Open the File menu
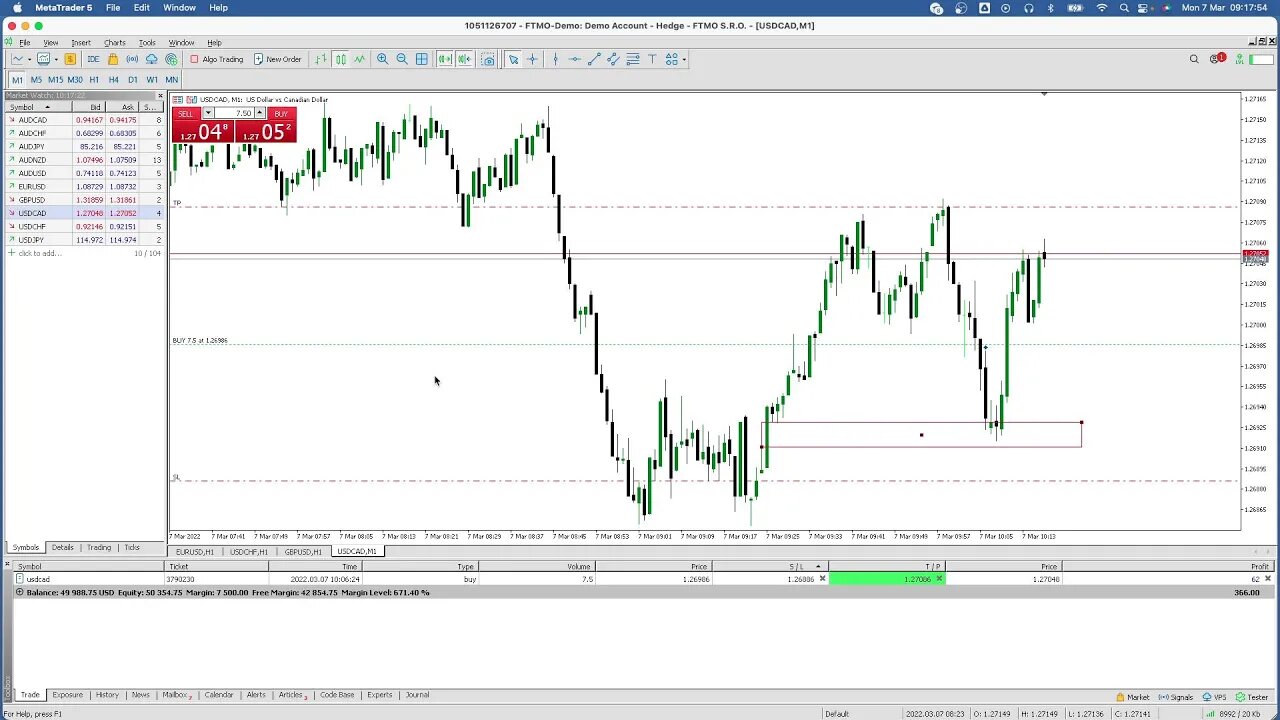 click(x=24, y=43)
